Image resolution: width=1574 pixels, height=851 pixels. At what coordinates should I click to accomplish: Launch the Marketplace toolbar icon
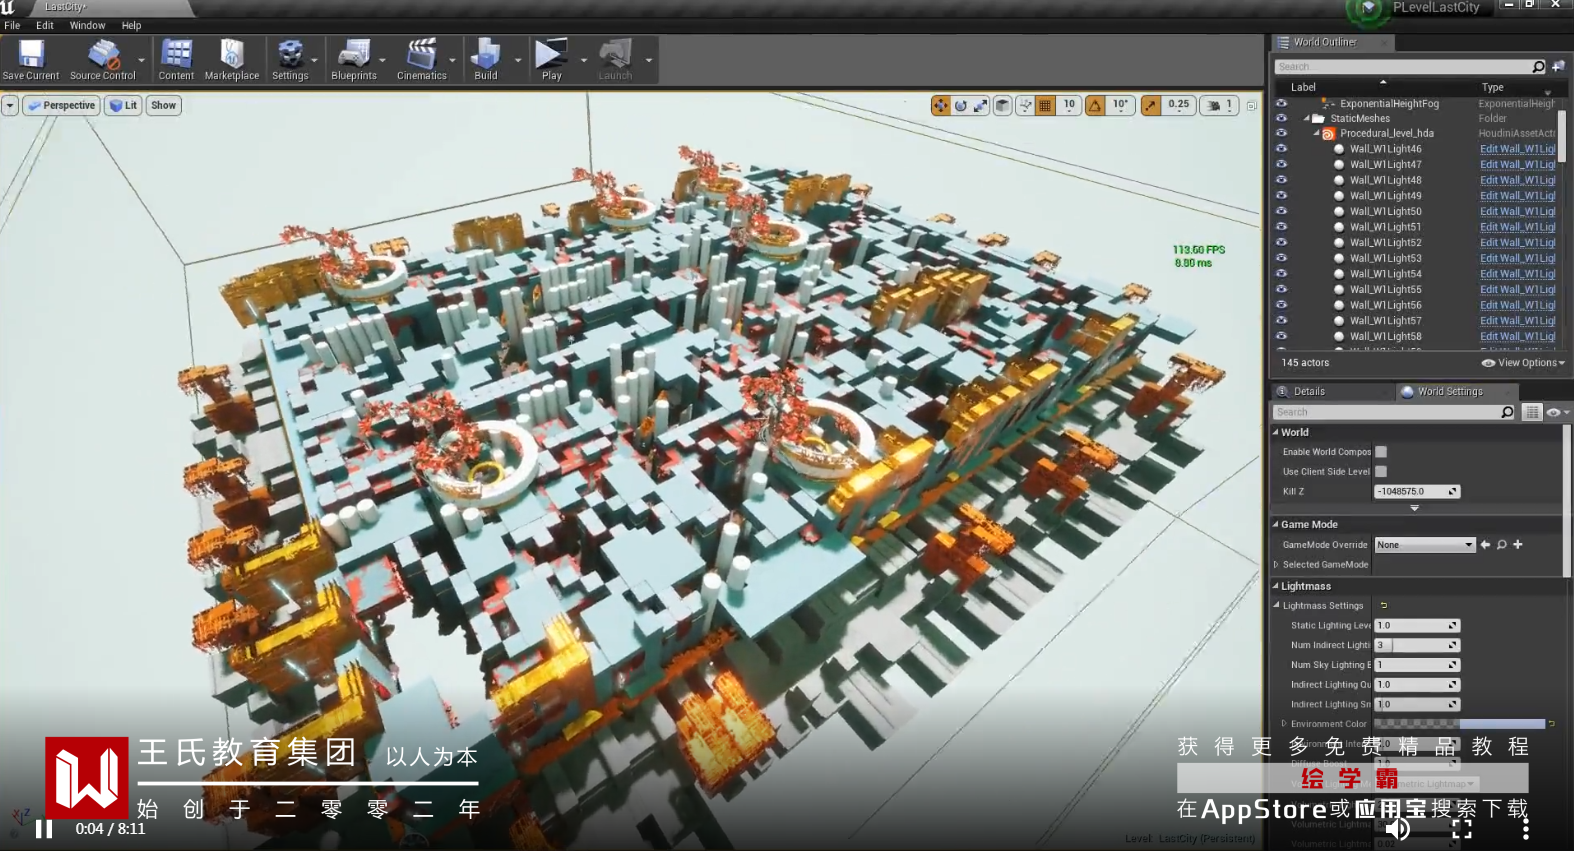[x=232, y=60]
